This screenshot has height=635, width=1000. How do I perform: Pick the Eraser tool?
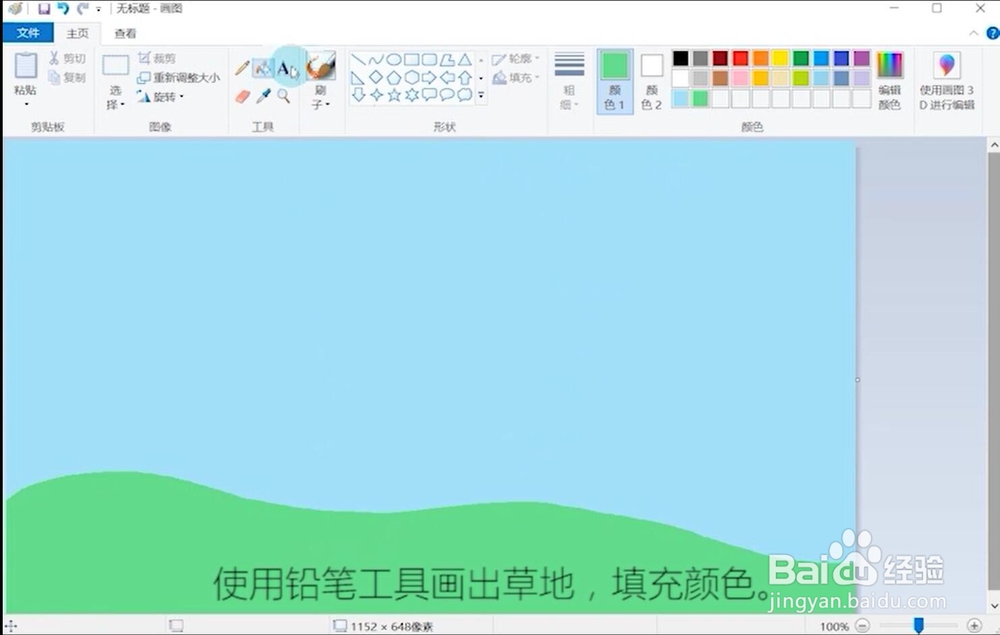[x=241, y=95]
